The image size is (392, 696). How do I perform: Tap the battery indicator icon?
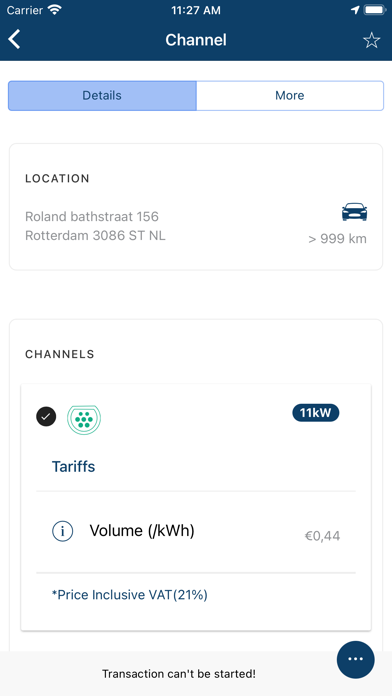375,10
